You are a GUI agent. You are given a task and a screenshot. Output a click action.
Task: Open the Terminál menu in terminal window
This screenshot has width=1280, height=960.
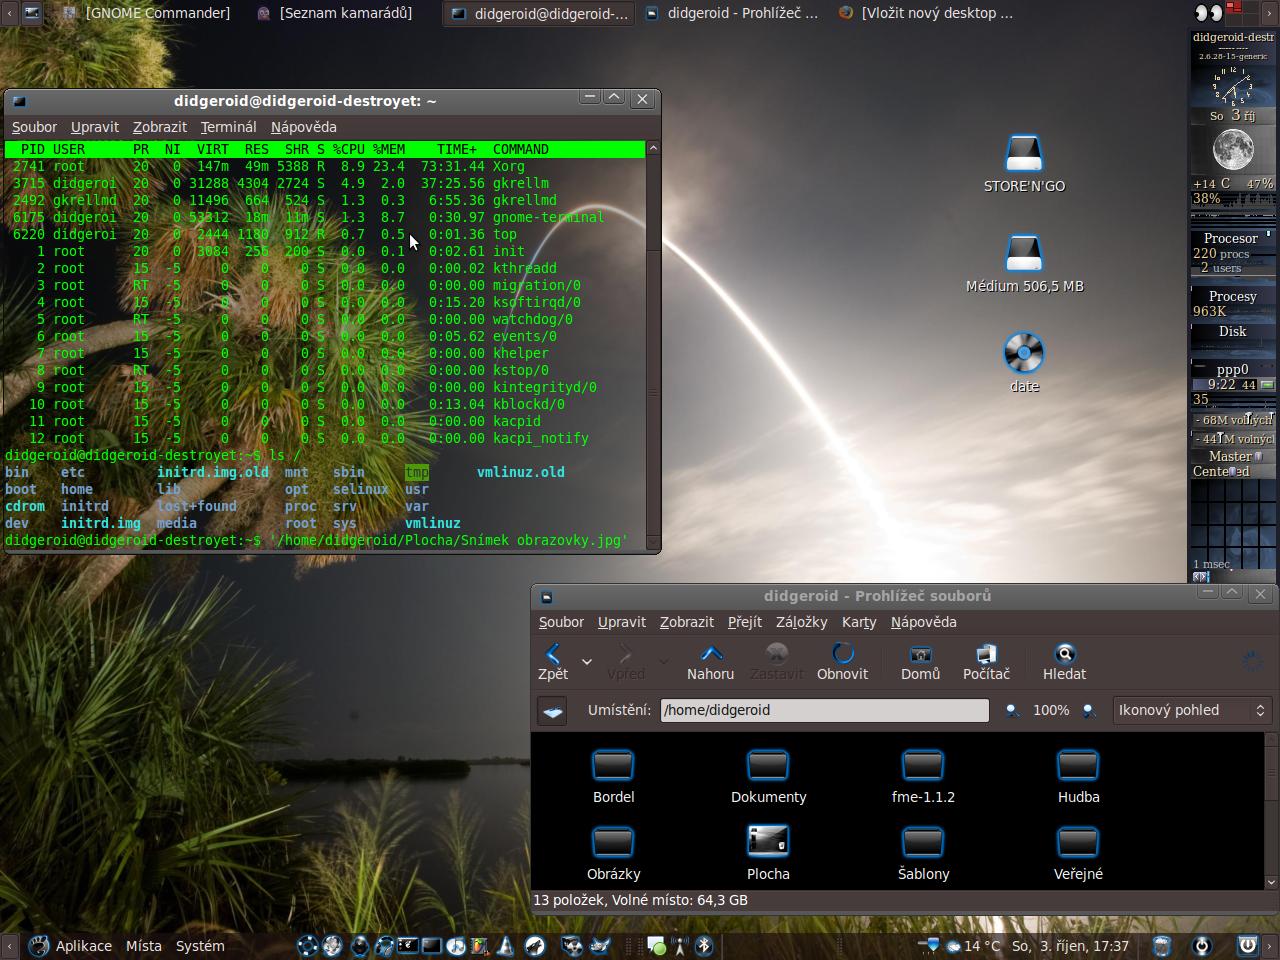point(228,127)
